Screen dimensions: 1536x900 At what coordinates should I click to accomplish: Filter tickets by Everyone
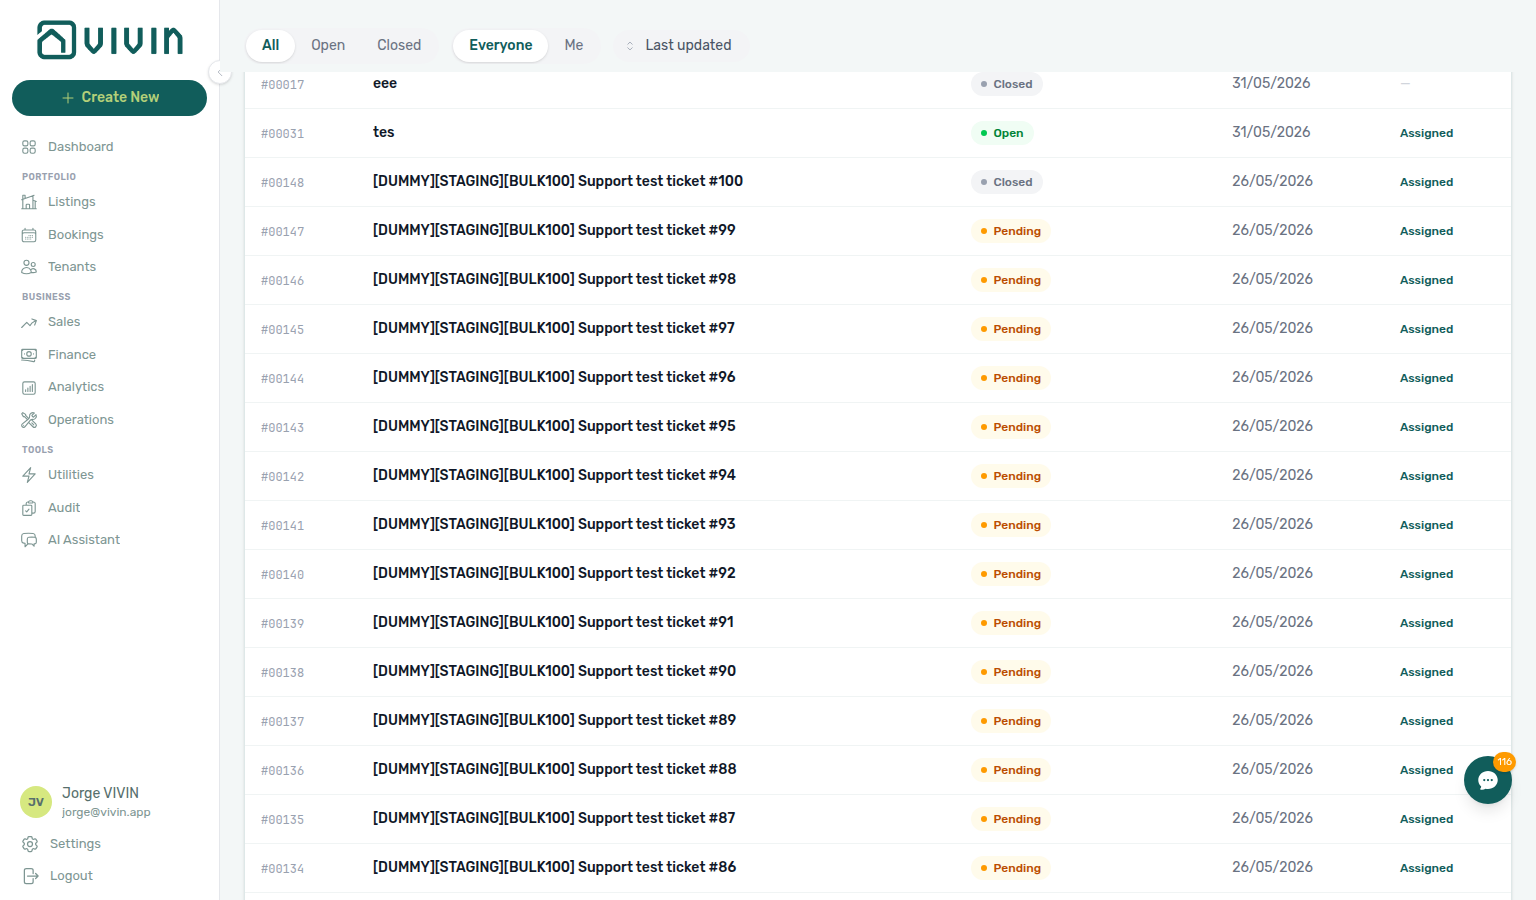(x=501, y=45)
